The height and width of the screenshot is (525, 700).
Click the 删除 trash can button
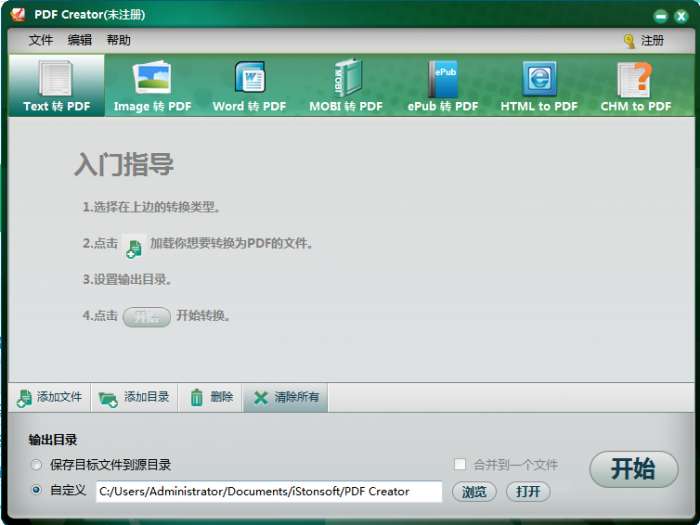coord(197,397)
